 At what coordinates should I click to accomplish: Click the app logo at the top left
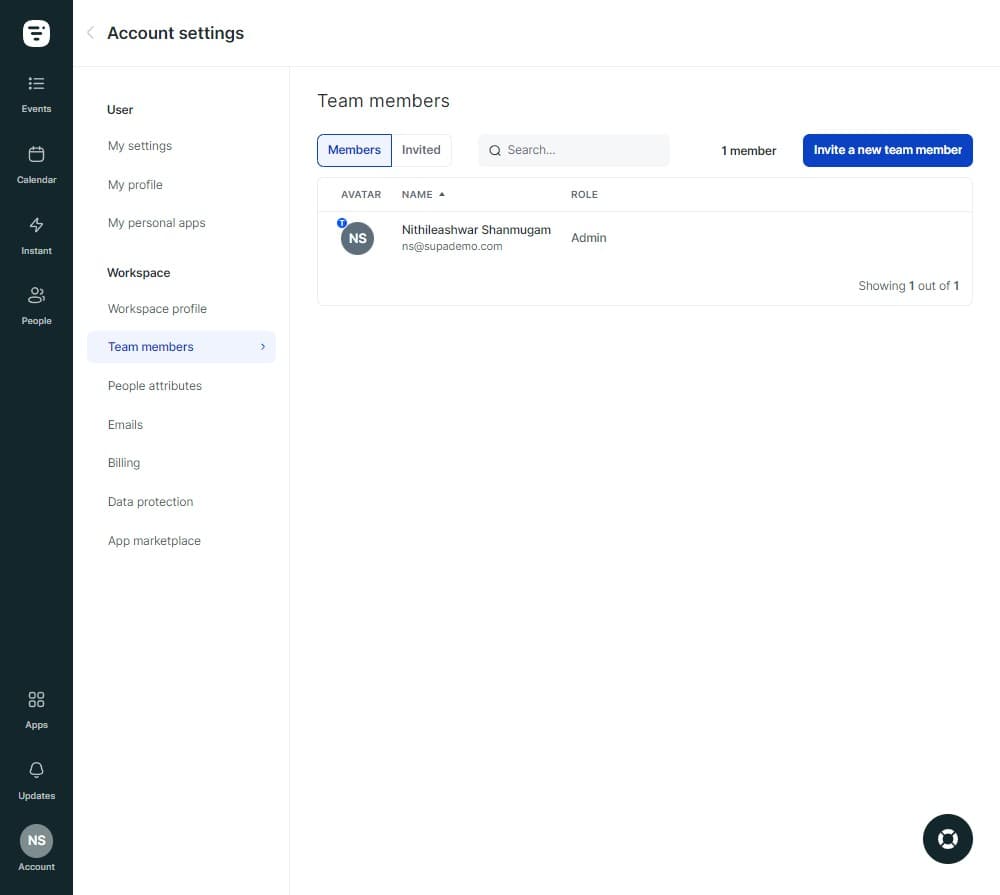36,32
